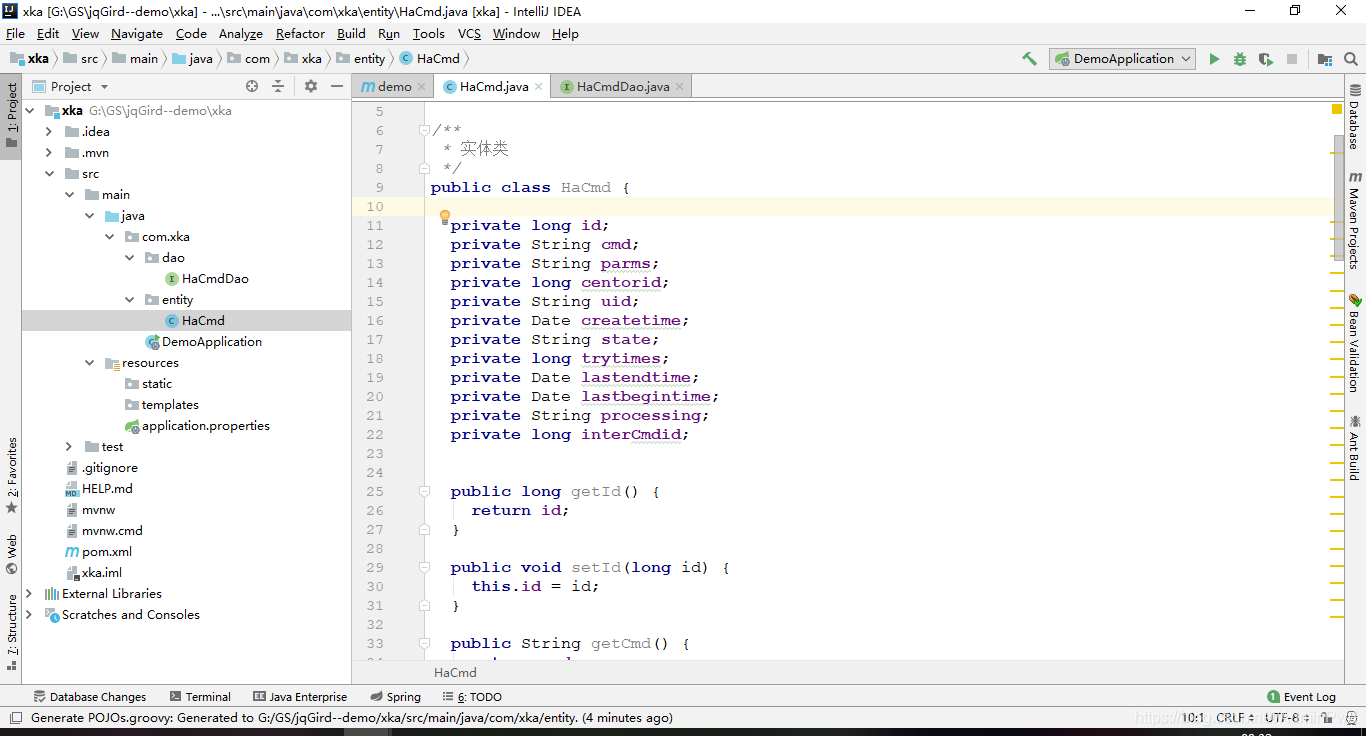
Task: Open the Refactor menu
Action: pyautogui.click(x=300, y=34)
